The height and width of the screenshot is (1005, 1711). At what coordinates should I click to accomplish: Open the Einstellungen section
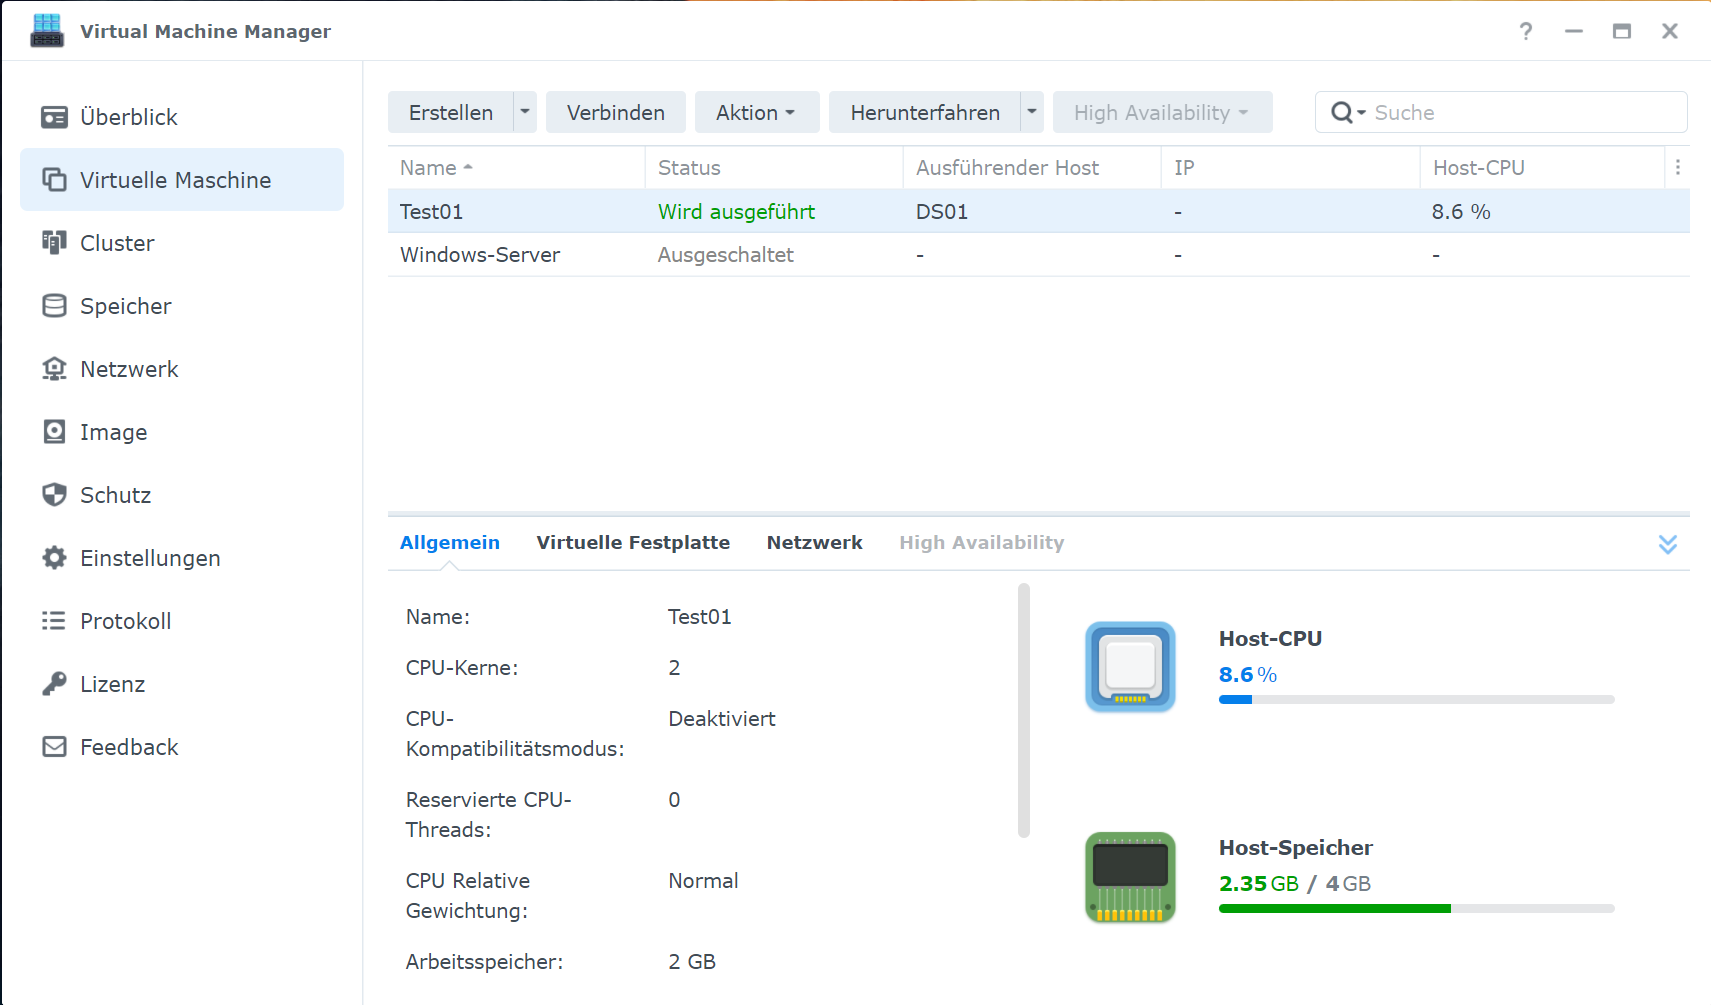[150, 558]
